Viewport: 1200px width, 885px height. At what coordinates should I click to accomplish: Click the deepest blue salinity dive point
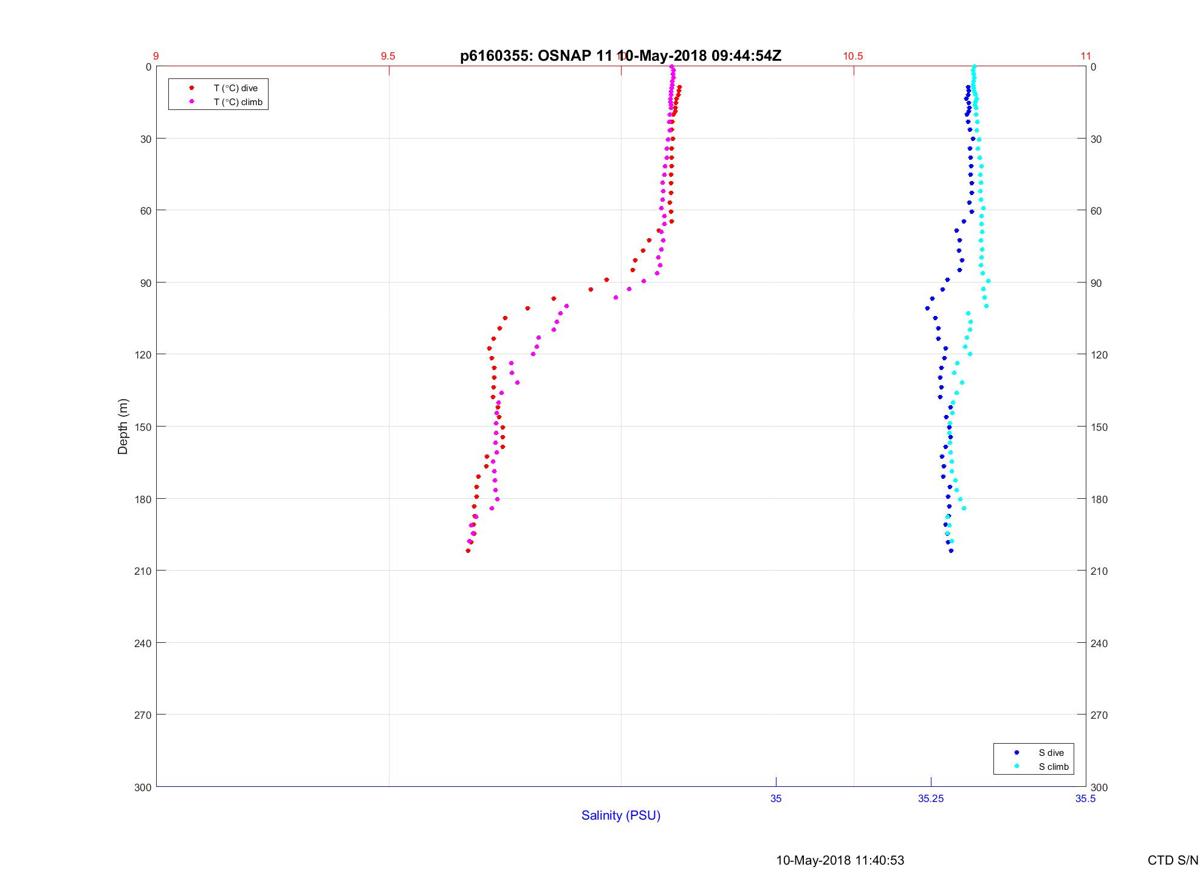coord(951,550)
